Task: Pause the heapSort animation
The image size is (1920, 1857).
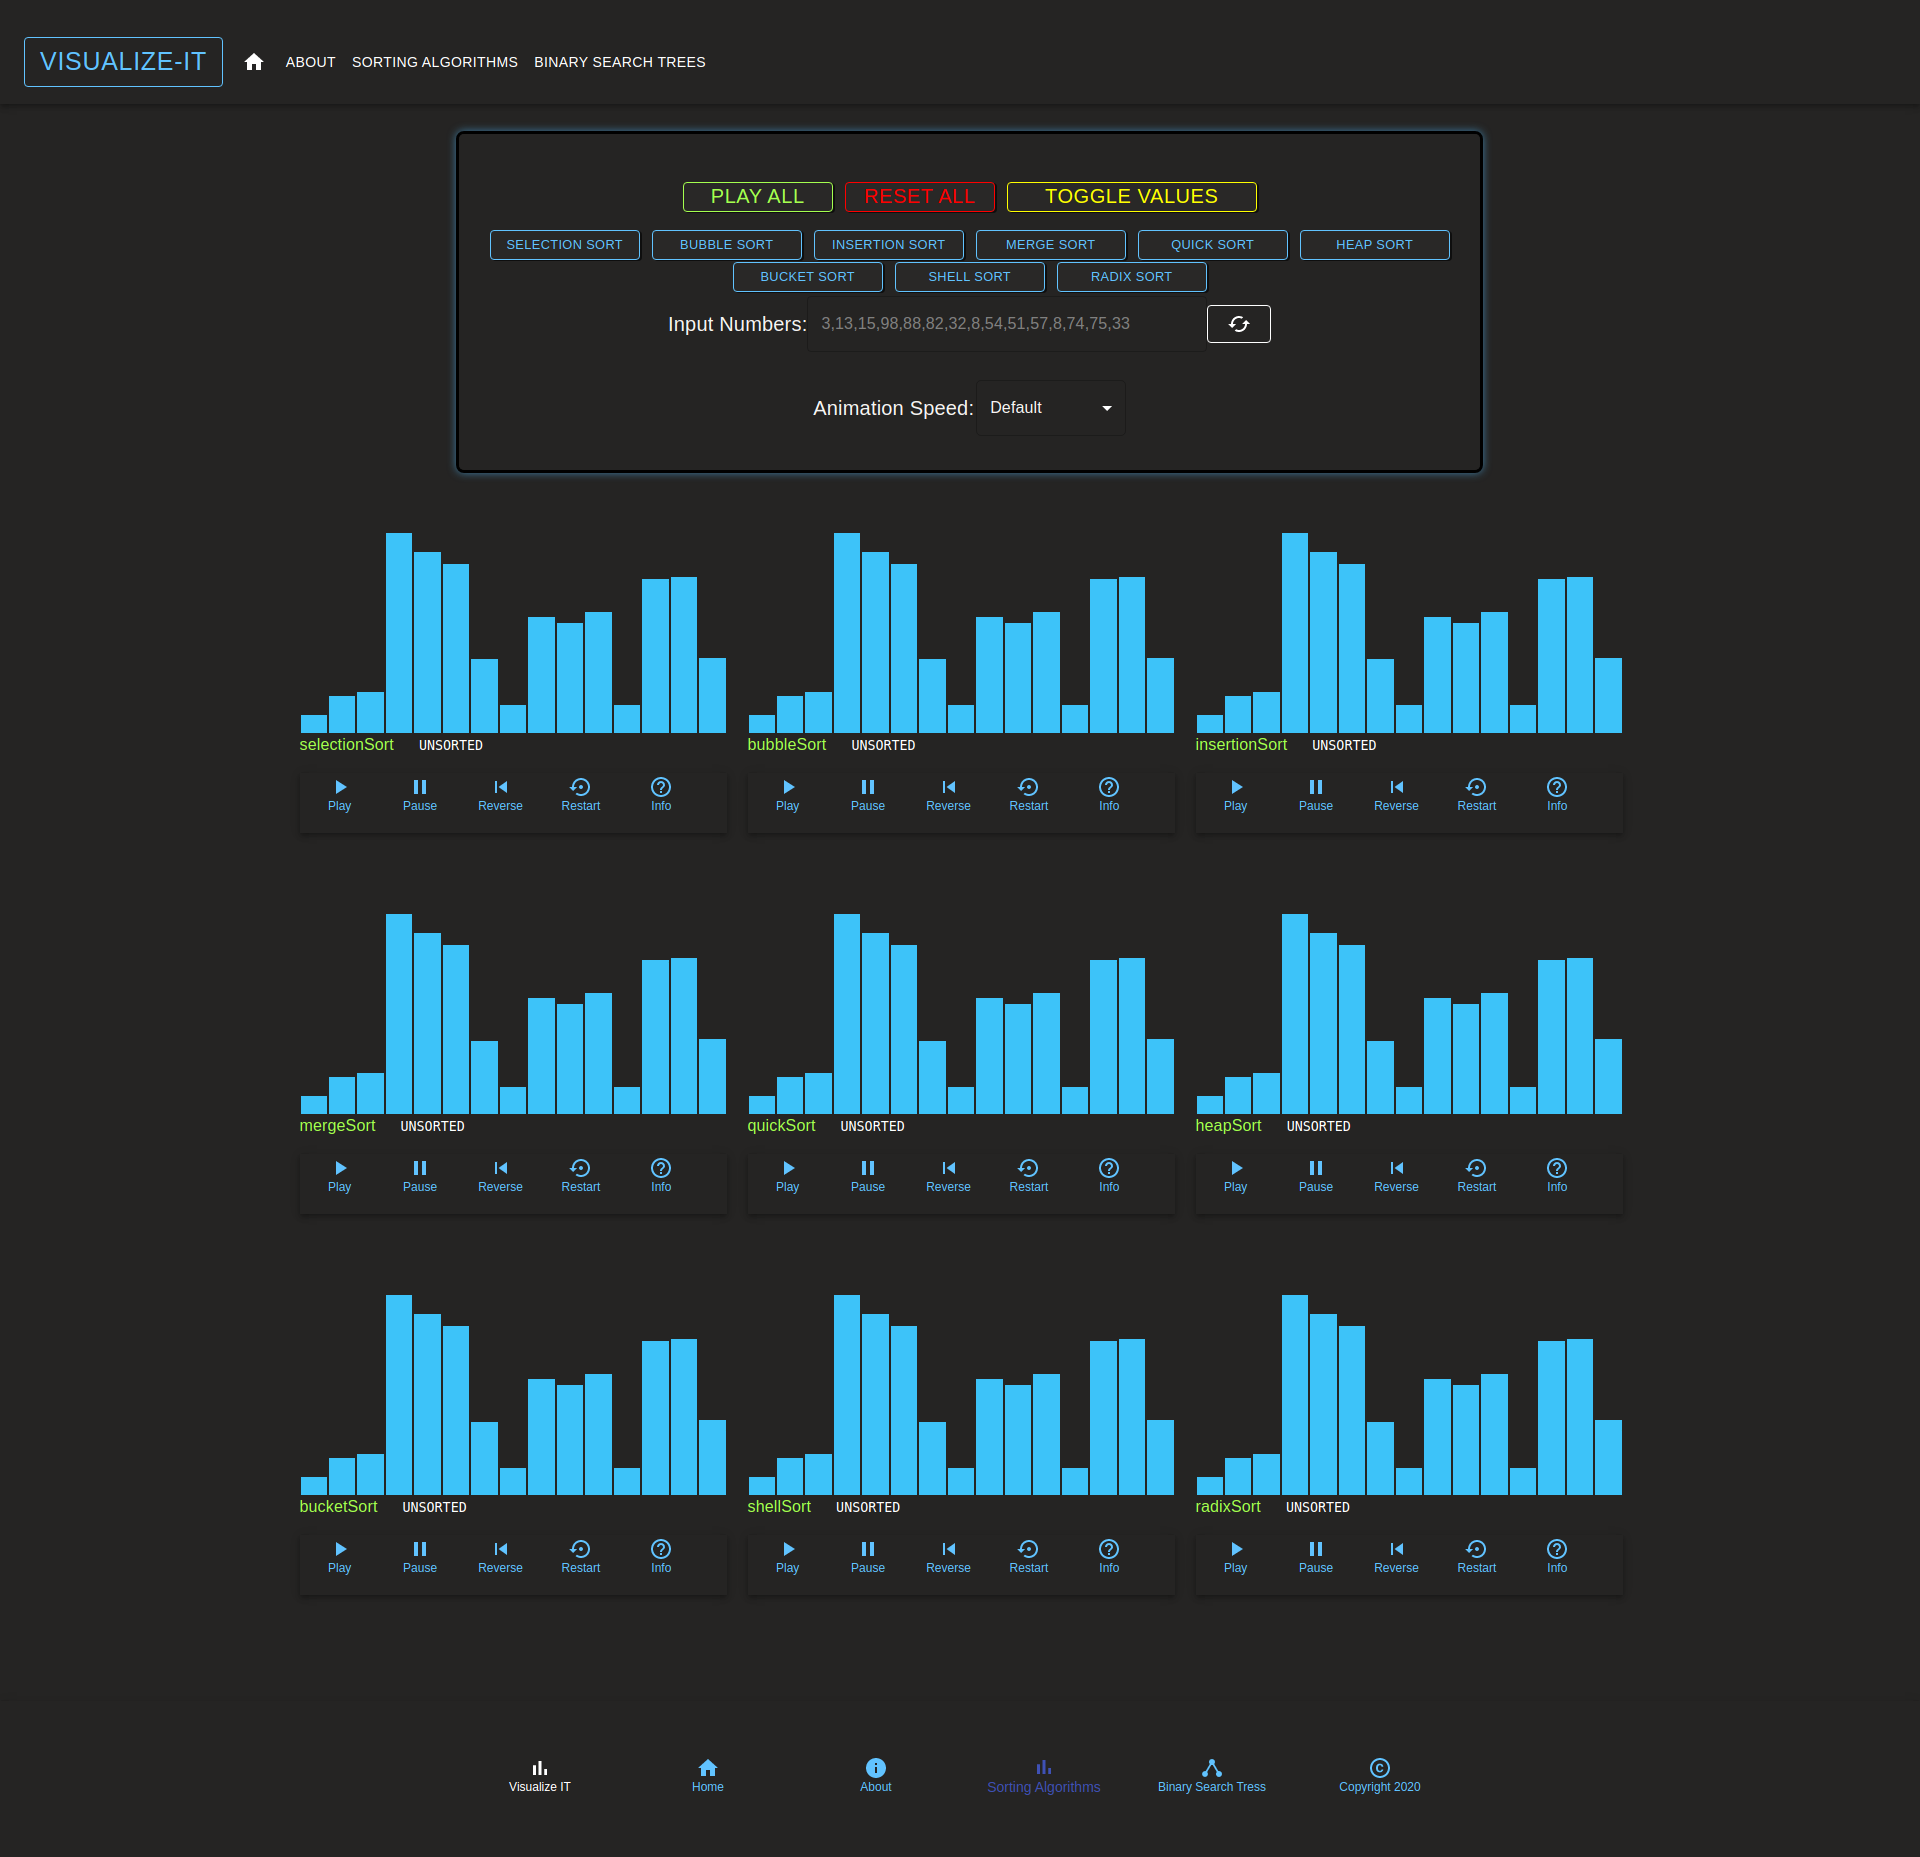Action: (1316, 1176)
